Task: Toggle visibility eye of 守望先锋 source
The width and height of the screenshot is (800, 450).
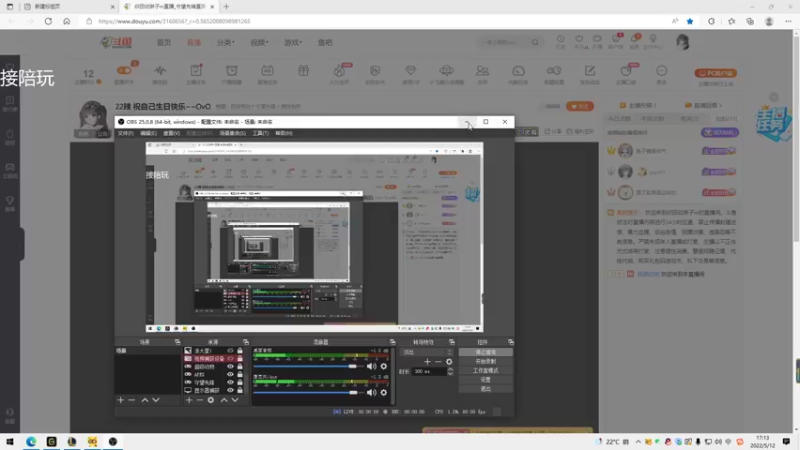Action: [x=230, y=382]
